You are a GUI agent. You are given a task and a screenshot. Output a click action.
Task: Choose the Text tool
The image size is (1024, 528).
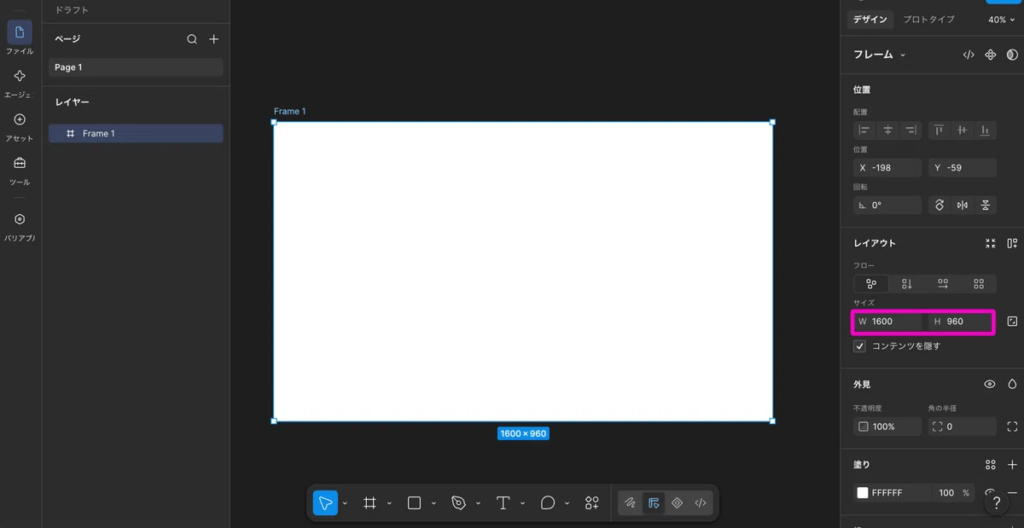pyautogui.click(x=503, y=503)
